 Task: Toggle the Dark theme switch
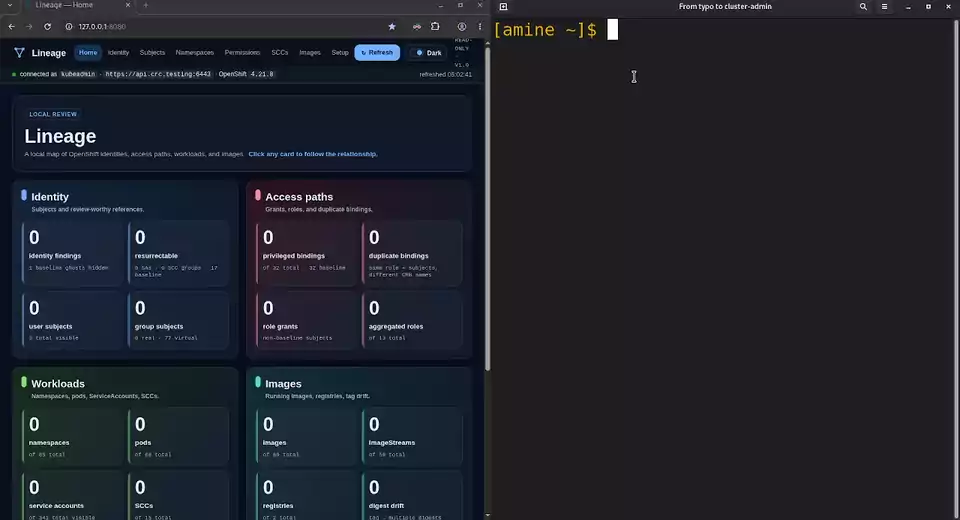click(428, 53)
